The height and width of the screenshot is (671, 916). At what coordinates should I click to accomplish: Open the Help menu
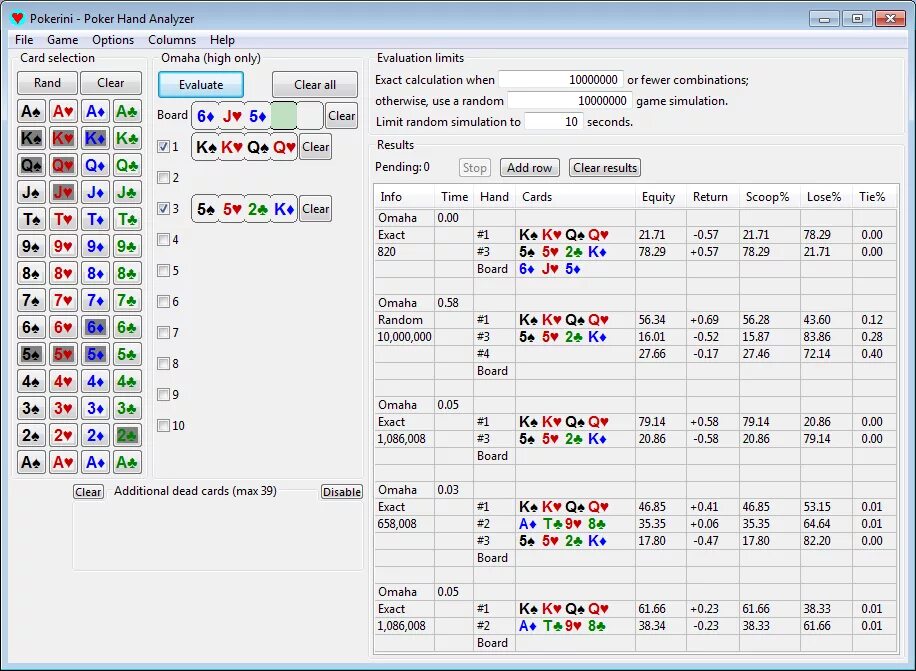pos(222,40)
